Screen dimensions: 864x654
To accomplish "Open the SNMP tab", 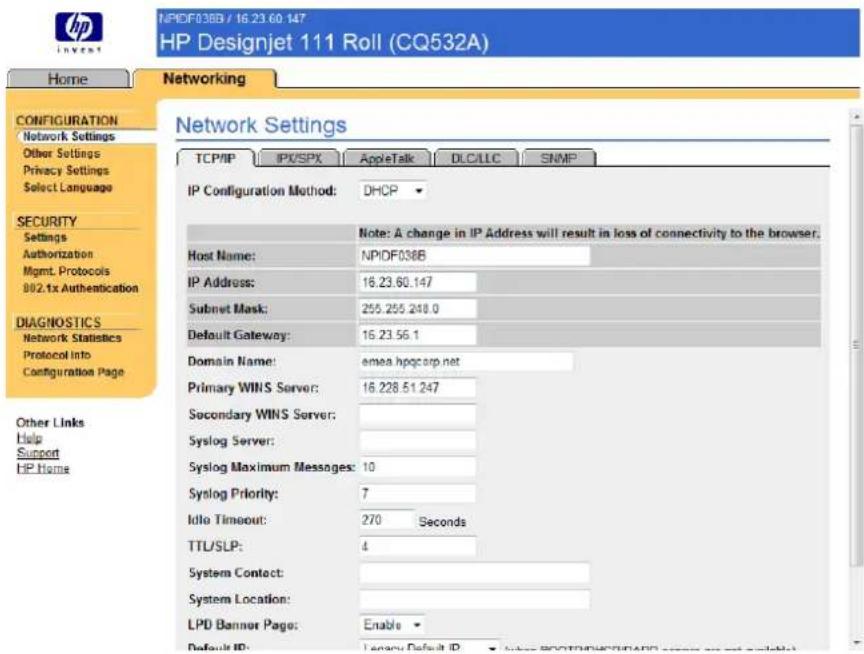I will (559, 159).
